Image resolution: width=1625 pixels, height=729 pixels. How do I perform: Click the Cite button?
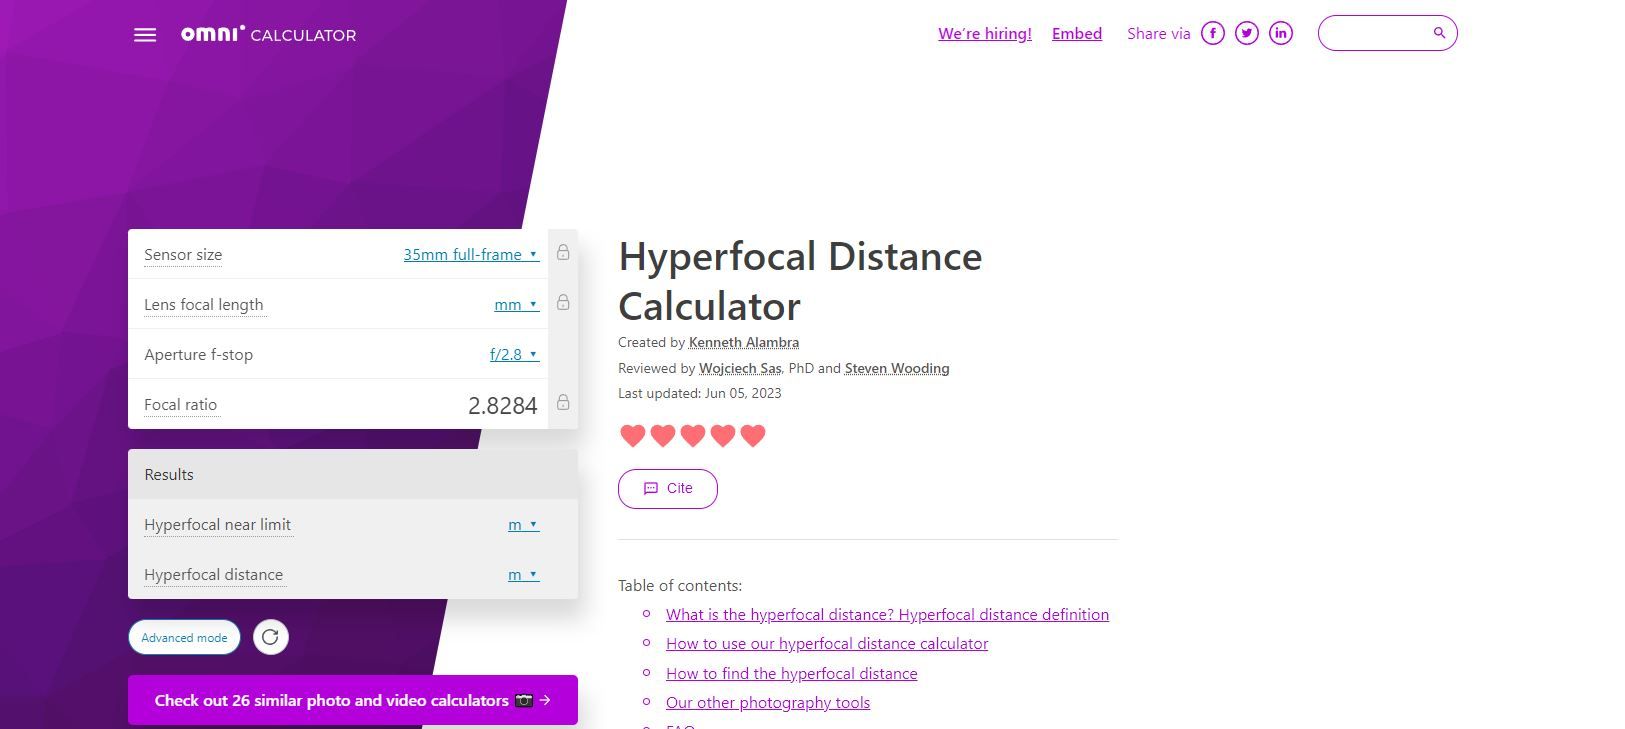click(667, 488)
